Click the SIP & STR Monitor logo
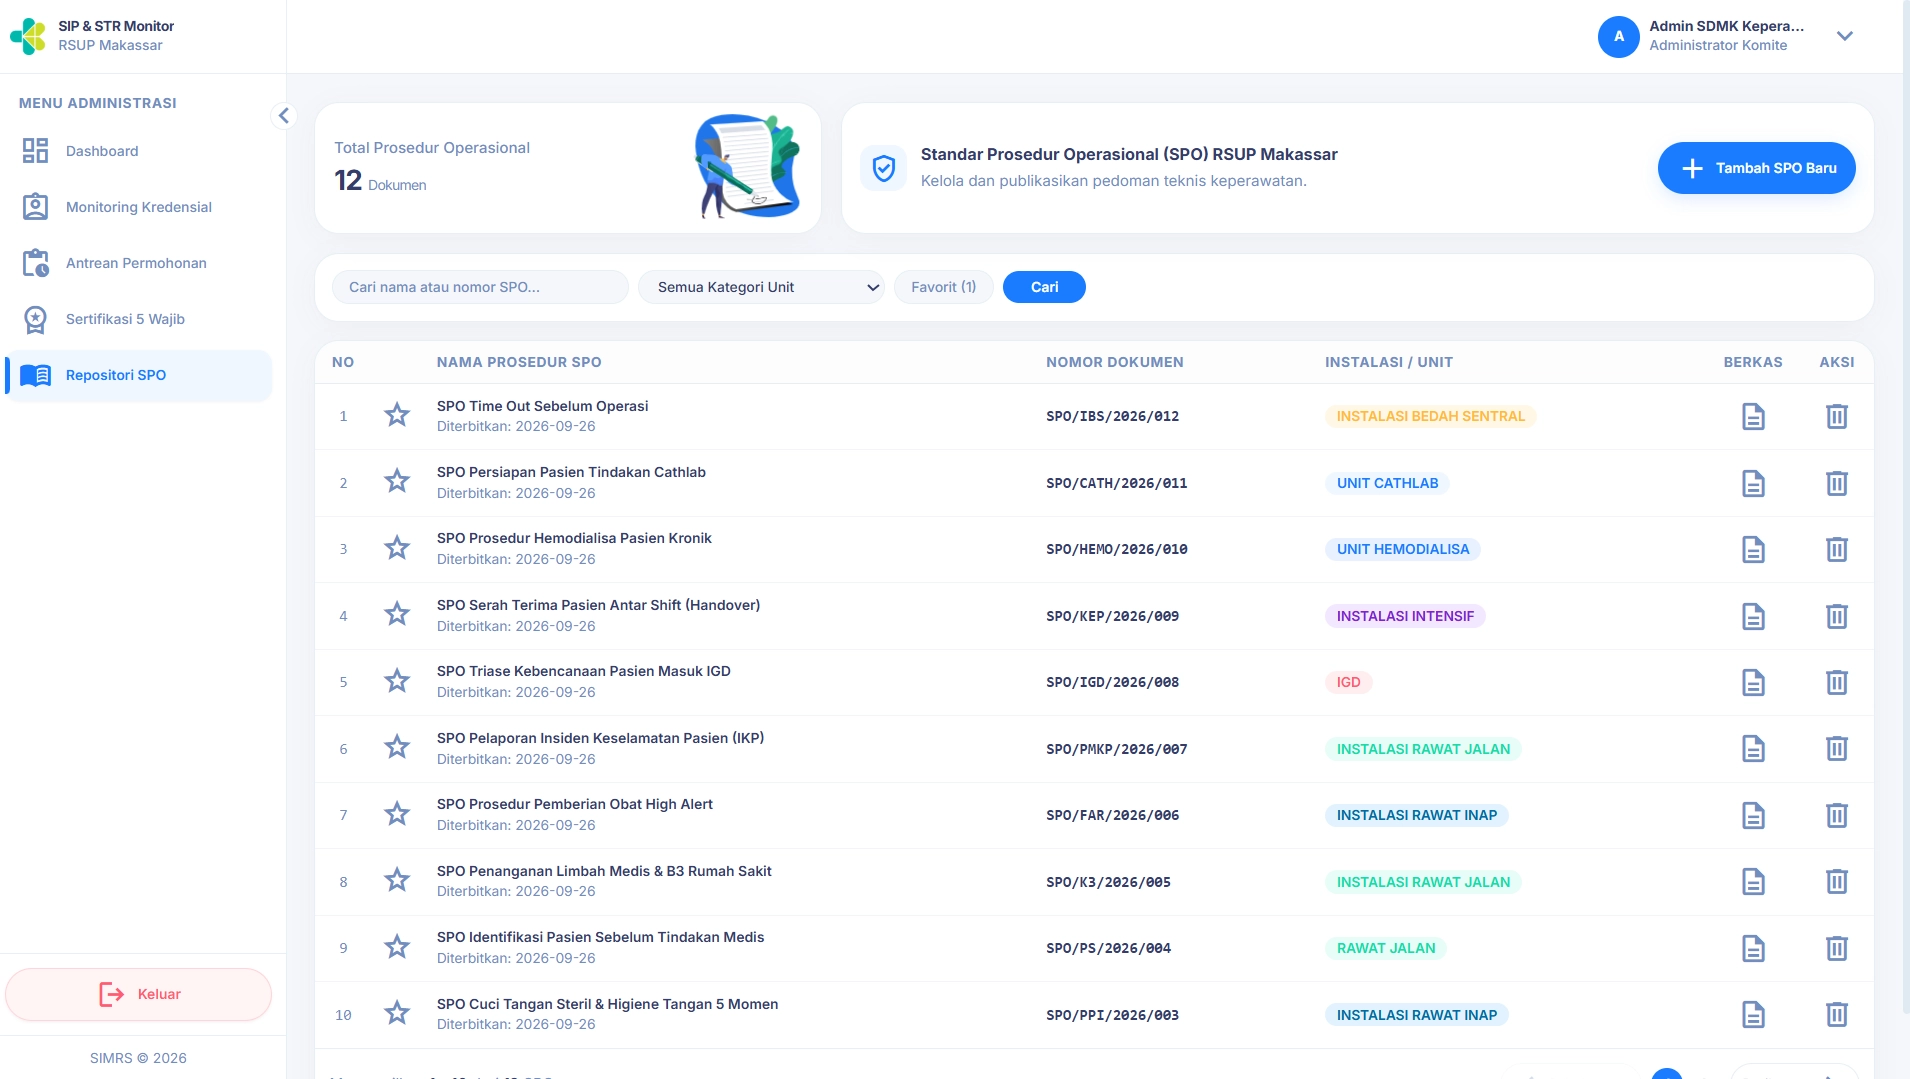Image resolution: width=1910 pixels, height=1079 pixels. 28,36
